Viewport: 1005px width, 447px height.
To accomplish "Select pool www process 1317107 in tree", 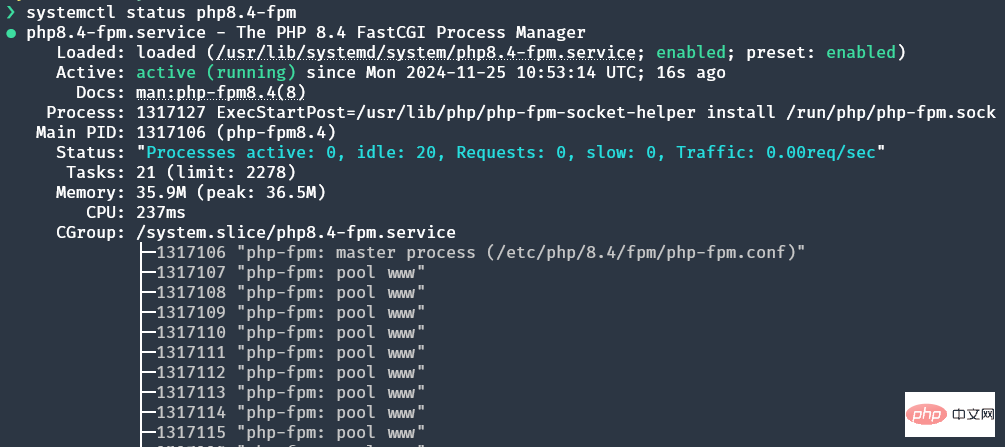I will [x=291, y=272].
